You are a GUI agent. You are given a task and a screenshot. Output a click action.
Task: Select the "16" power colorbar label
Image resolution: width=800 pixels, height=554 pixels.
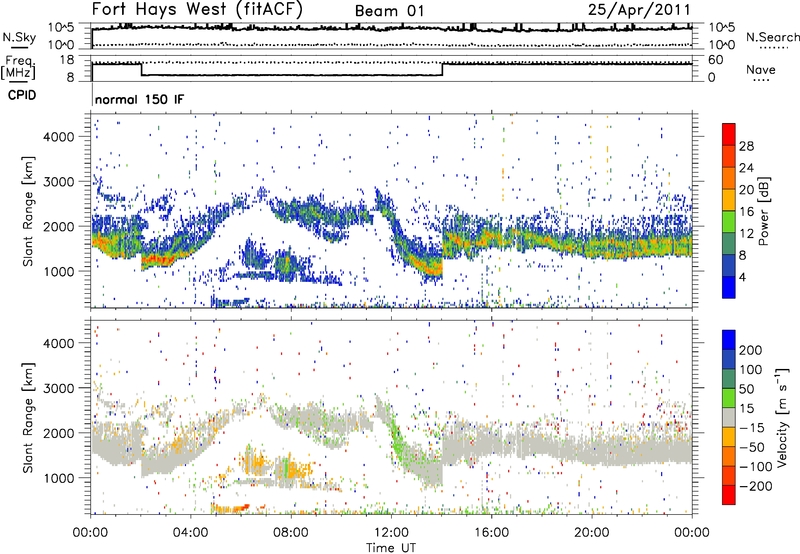click(x=746, y=212)
